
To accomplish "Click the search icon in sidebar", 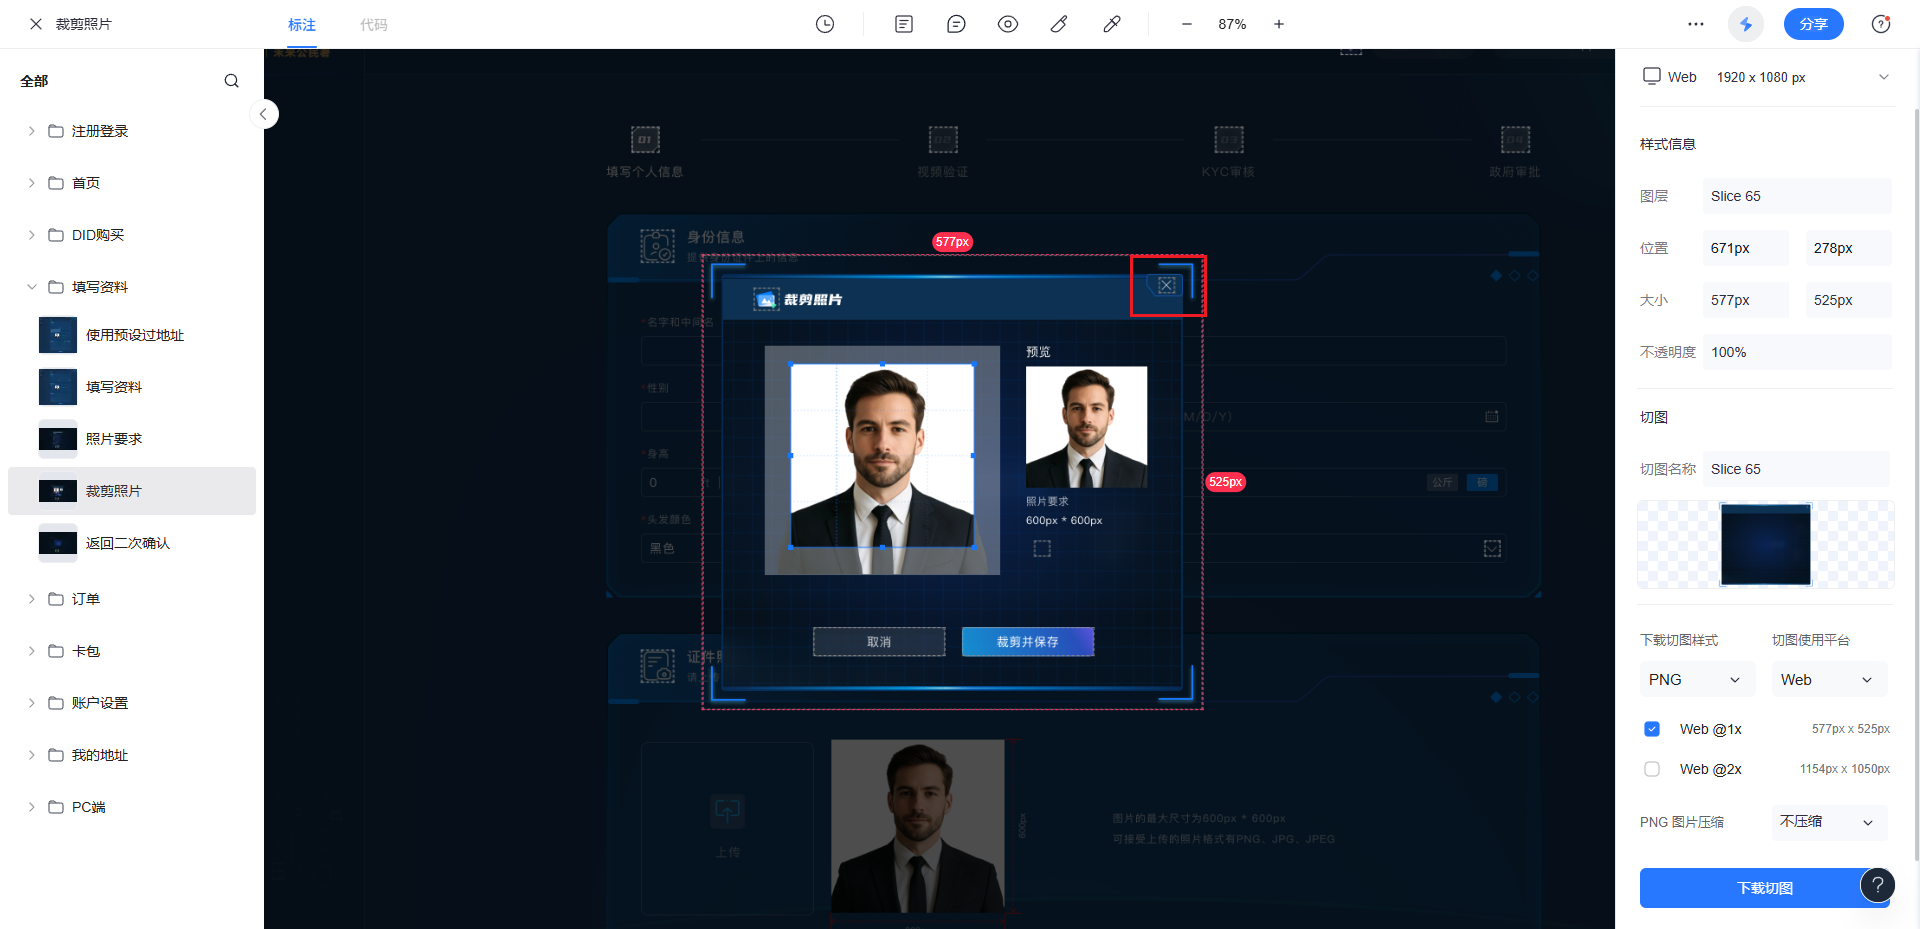I will [232, 81].
